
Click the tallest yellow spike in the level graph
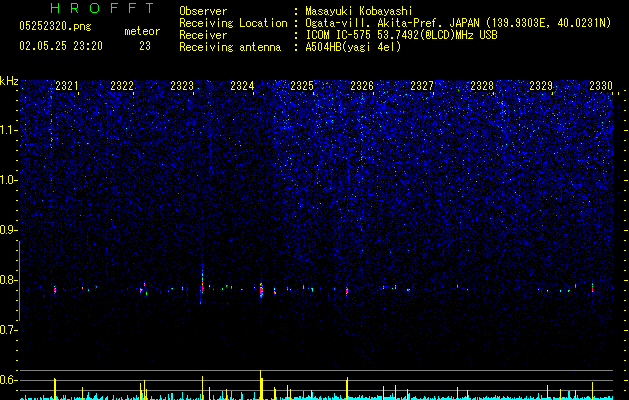(x=261, y=385)
